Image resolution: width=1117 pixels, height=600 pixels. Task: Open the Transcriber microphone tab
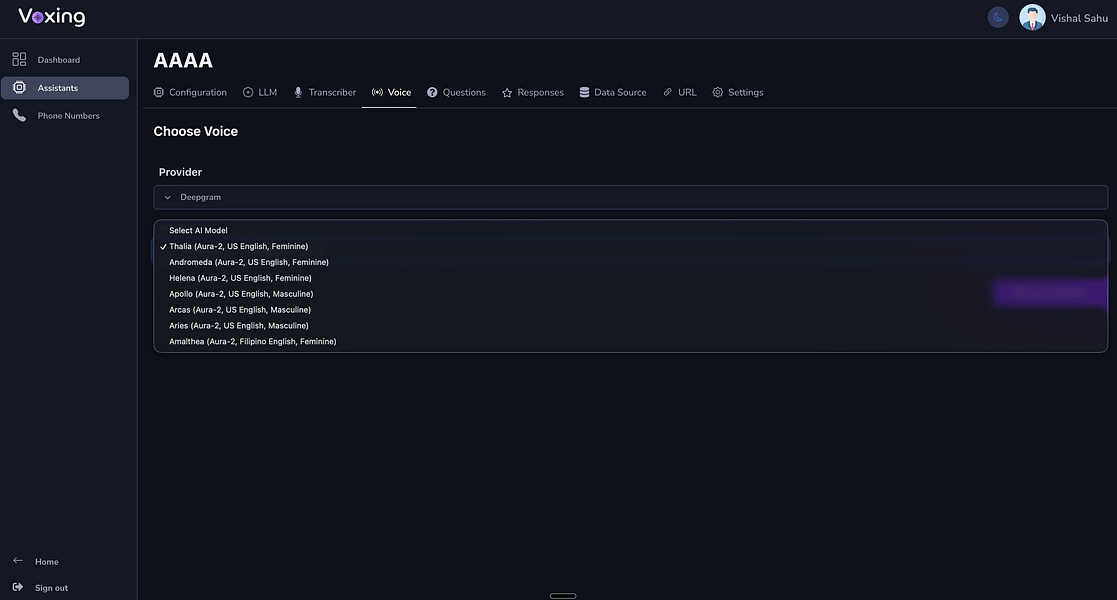click(324, 93)
